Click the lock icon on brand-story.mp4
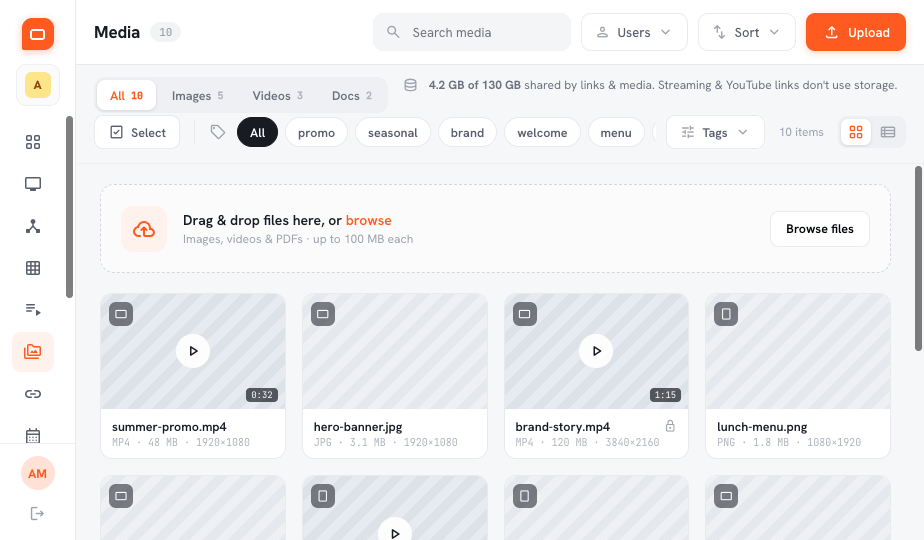Viewport: 924px width, 540px height. click(670, 426)
